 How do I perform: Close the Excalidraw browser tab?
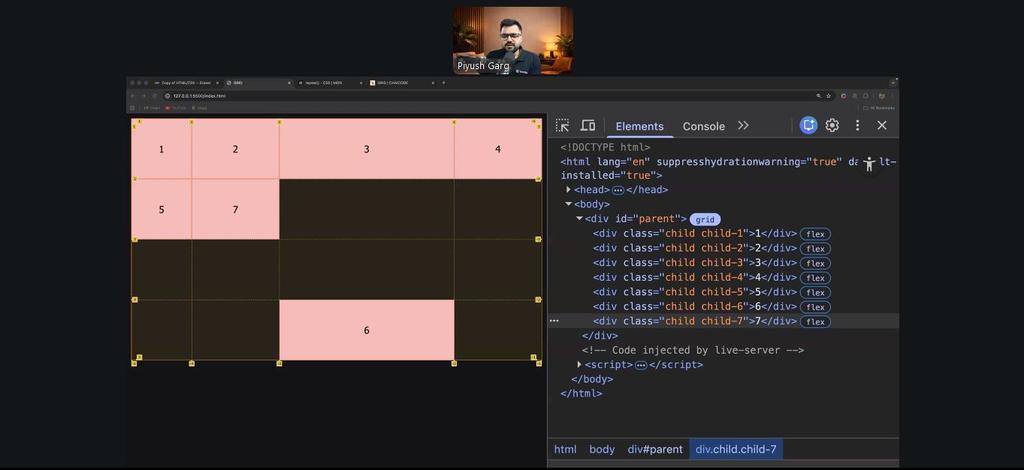(217, 83)
